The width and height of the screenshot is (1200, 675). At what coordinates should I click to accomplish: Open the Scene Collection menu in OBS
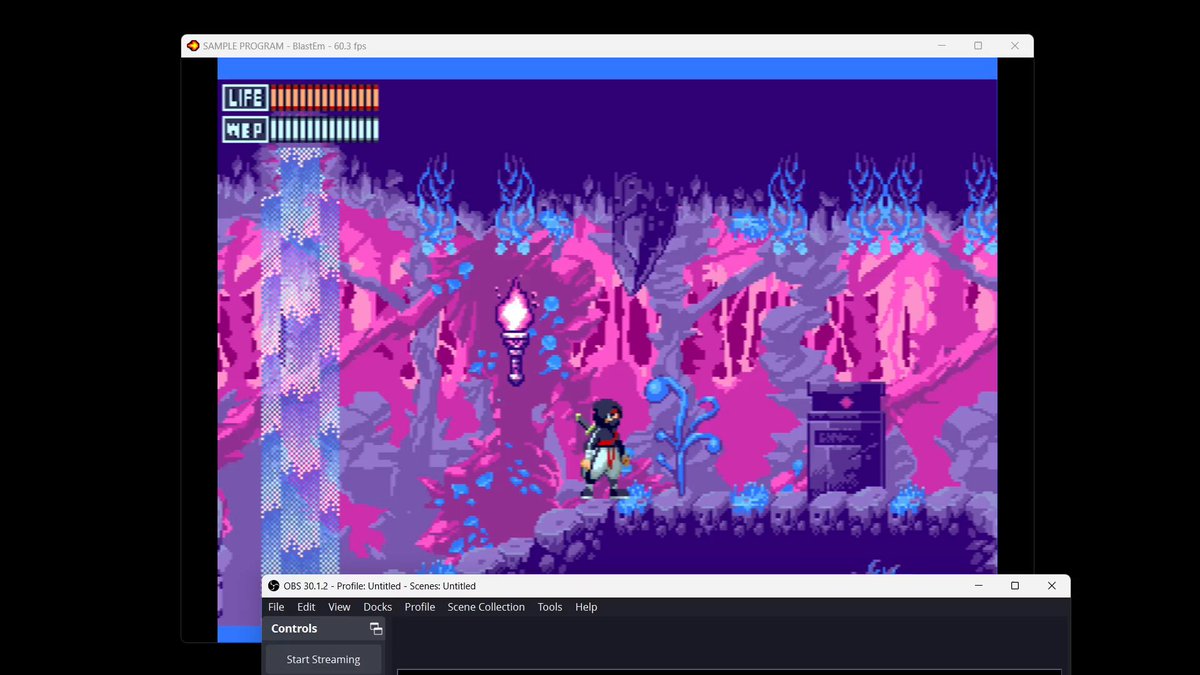coord(486,607)
